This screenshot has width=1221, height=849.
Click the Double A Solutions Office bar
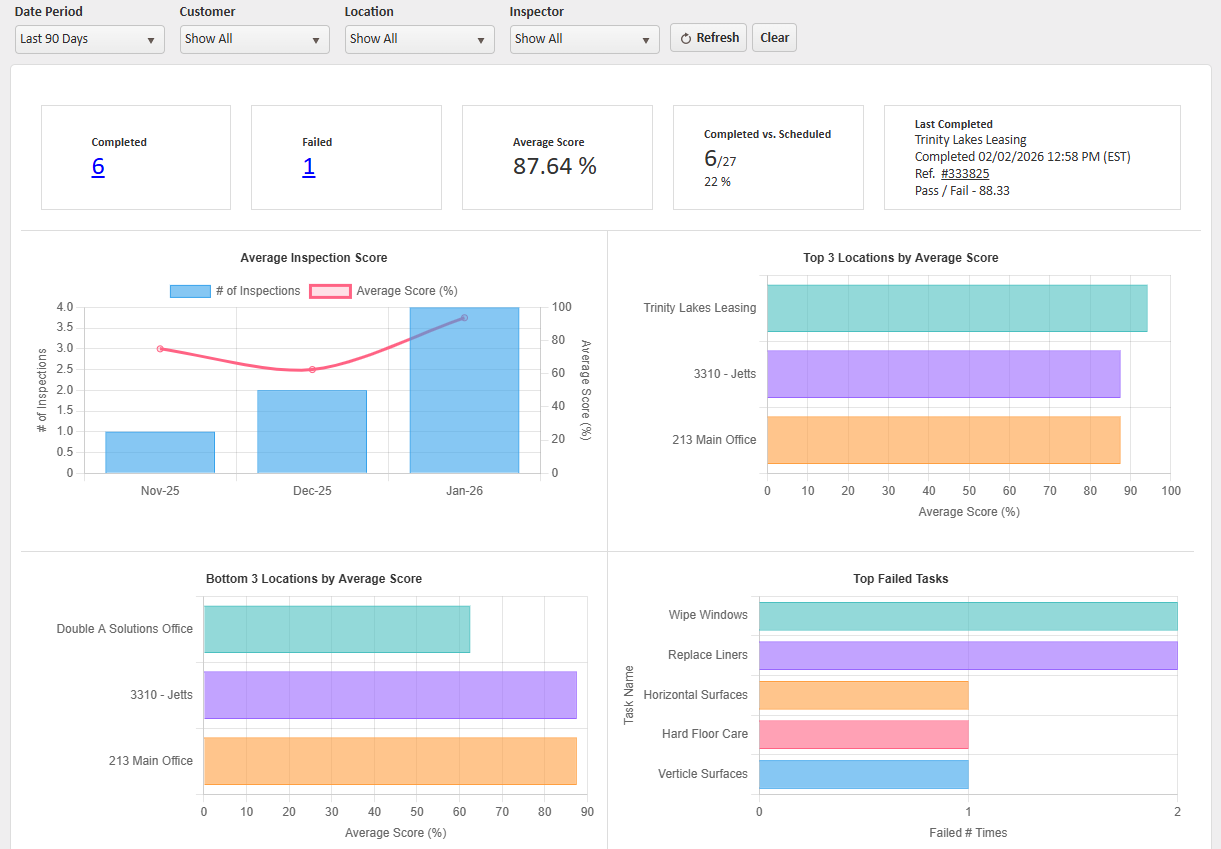pos(337,629)
